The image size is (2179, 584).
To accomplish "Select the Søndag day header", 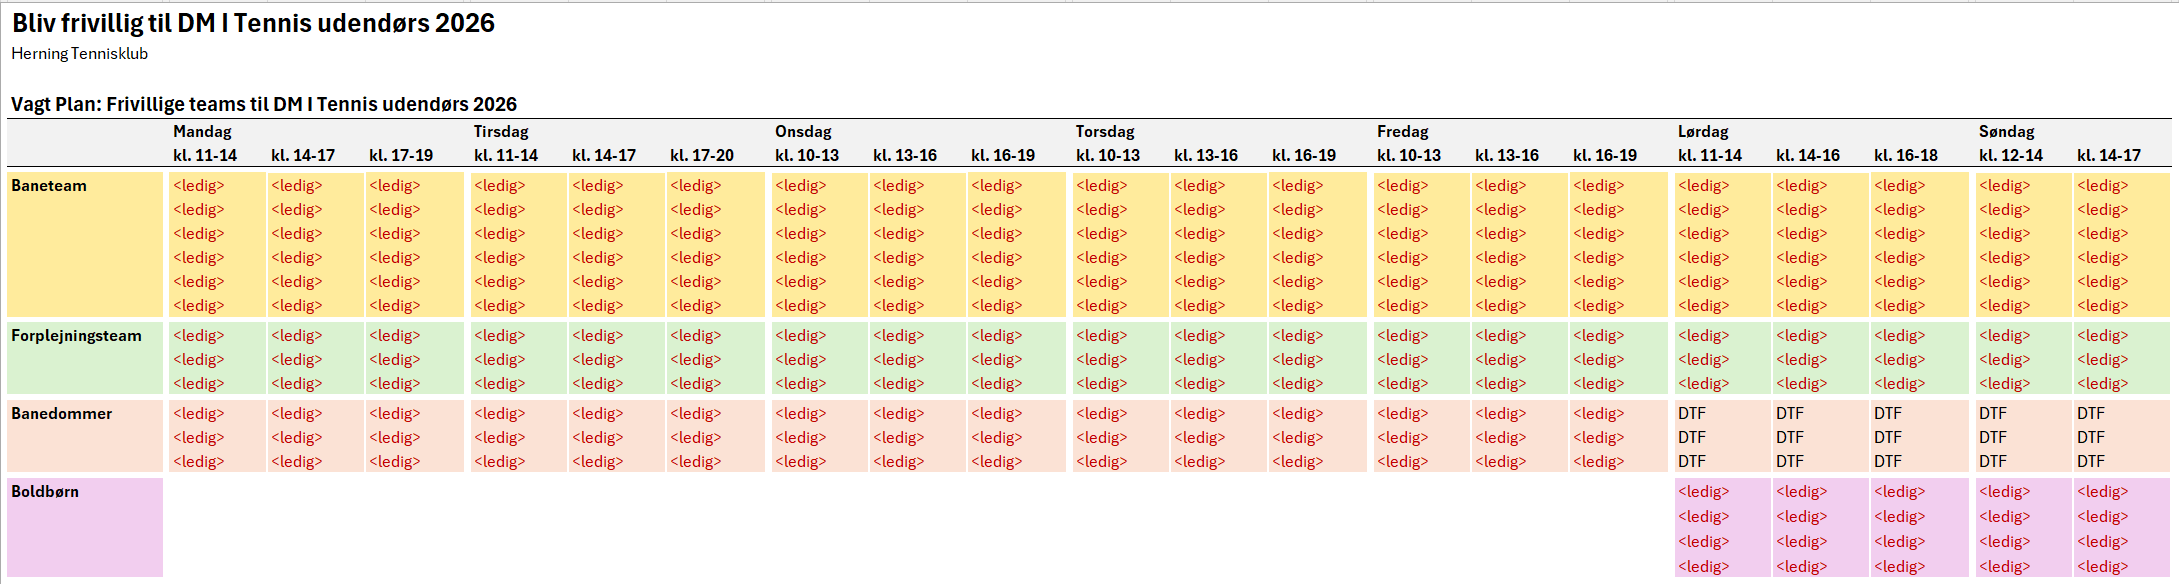I will point(2006,132).
